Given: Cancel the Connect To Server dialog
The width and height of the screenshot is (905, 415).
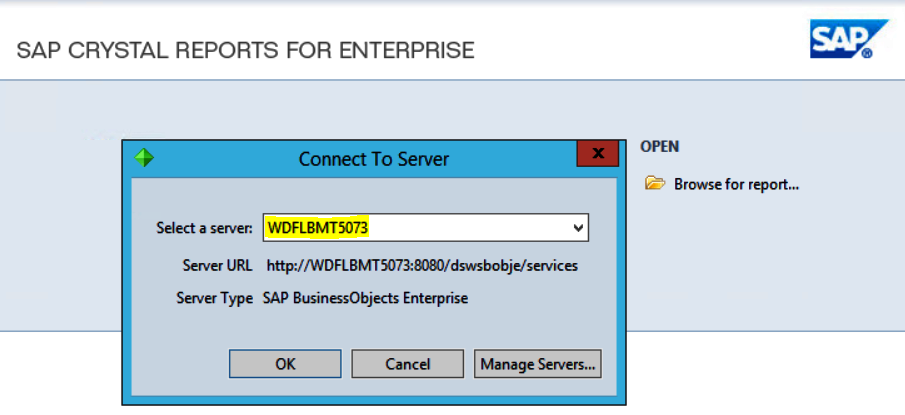Looking at the screenshot, I should tap(407, 364).
